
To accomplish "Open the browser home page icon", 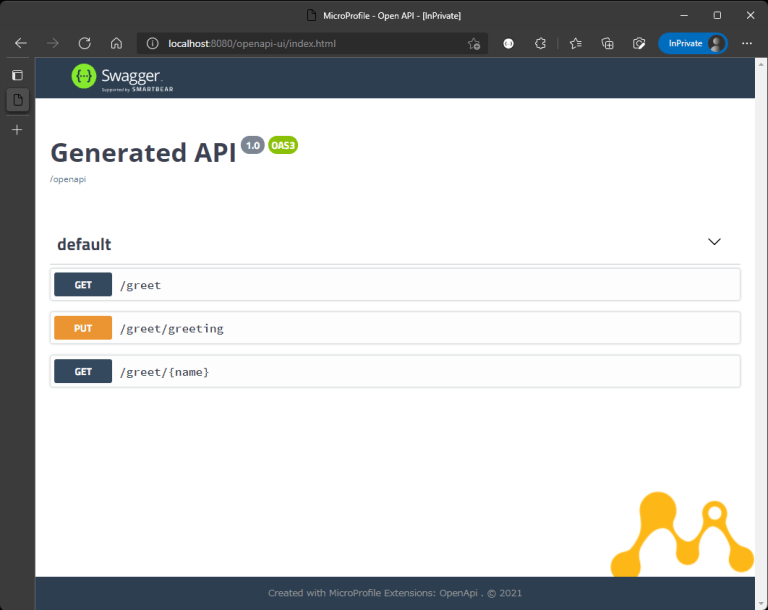I will [117, 44].
